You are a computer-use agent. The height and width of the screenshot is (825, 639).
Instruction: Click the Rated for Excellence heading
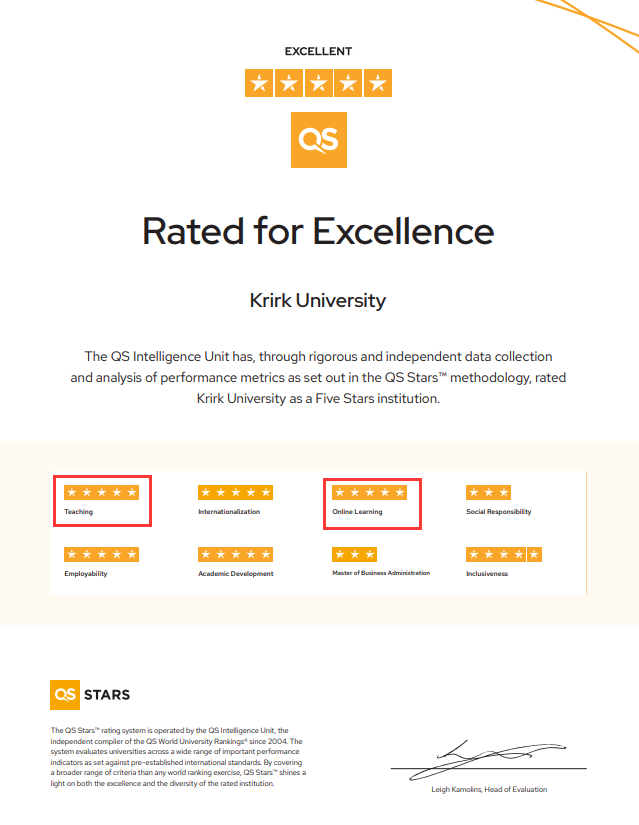(318, 231)
